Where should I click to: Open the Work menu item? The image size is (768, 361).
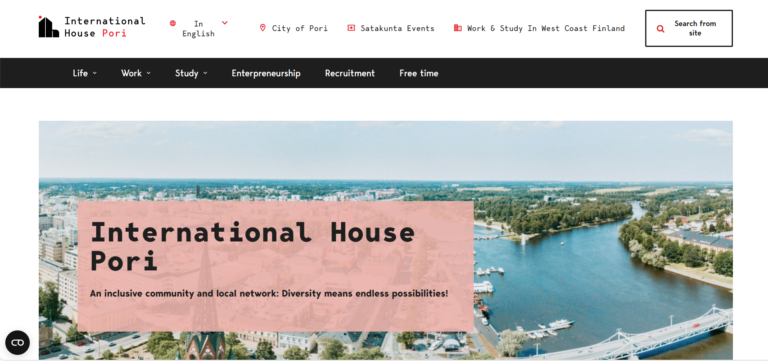pyautogui.click(x=131, y=73)
